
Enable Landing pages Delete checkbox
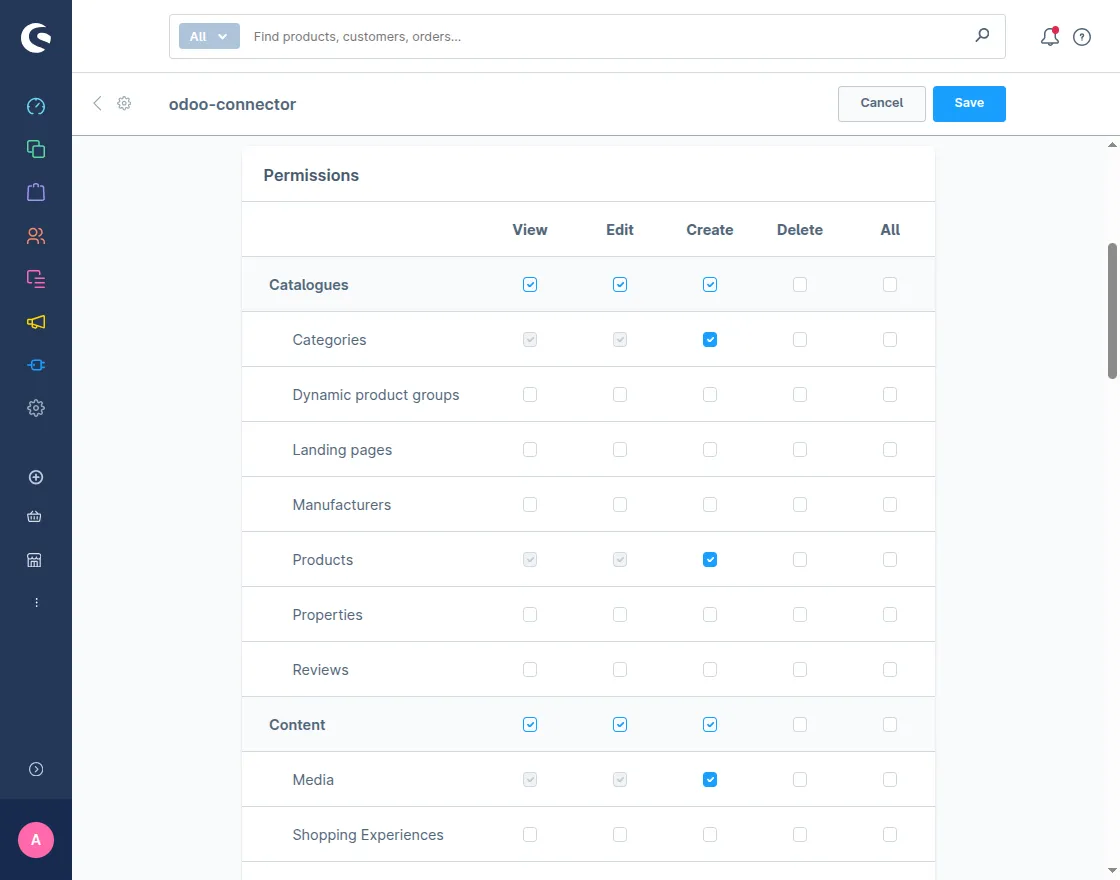click(800, 449)
